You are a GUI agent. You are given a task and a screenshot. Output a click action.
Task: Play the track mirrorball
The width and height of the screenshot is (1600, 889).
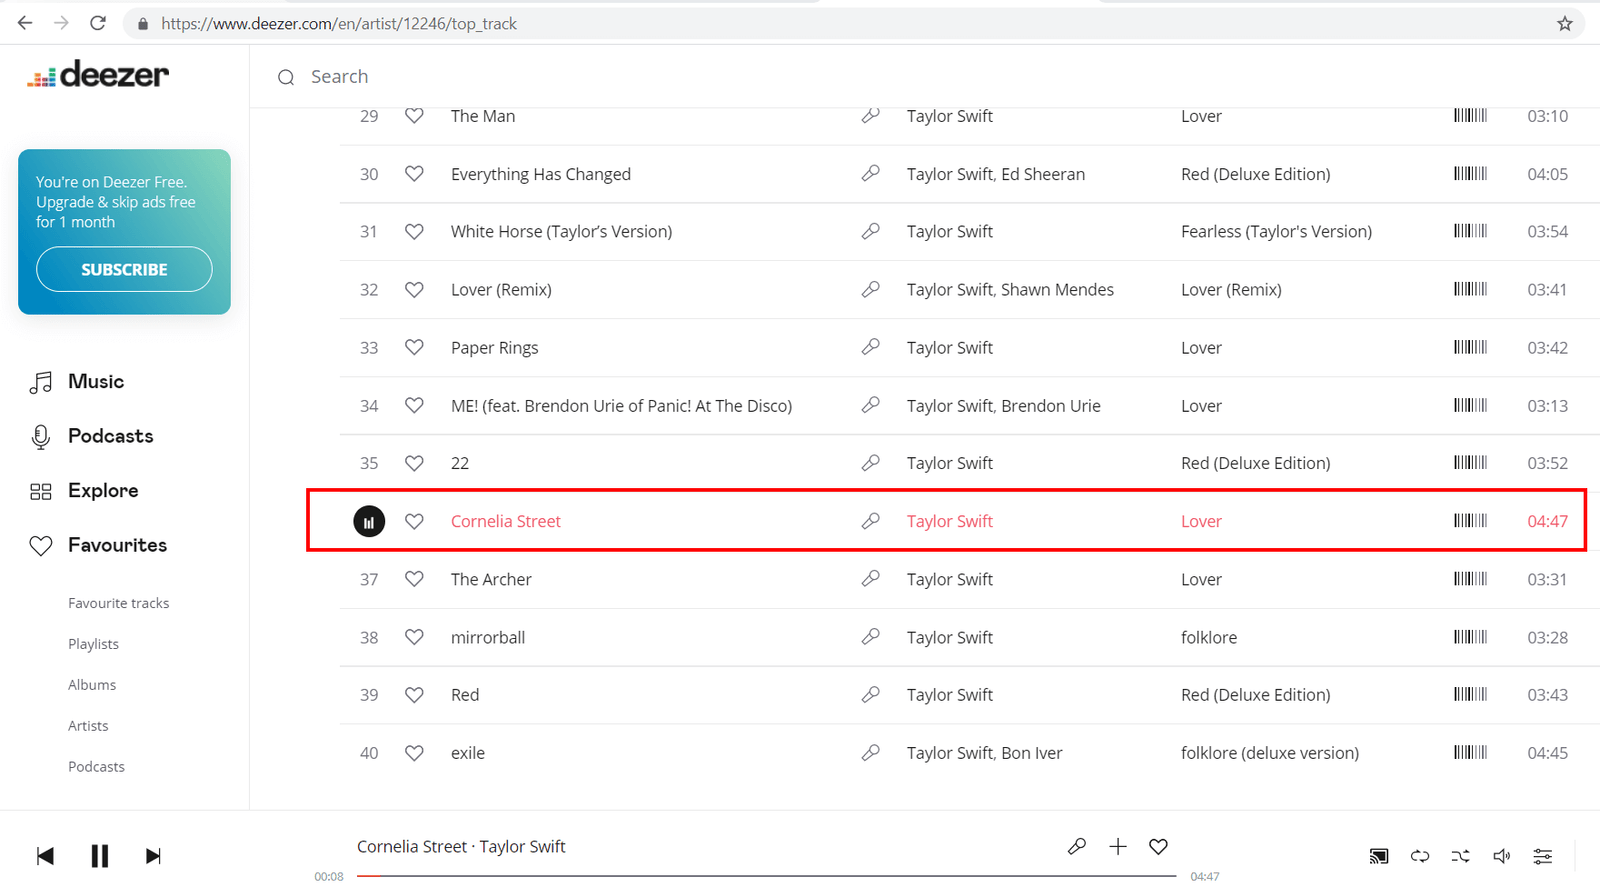pyautogui.click(x=488, y=637)
